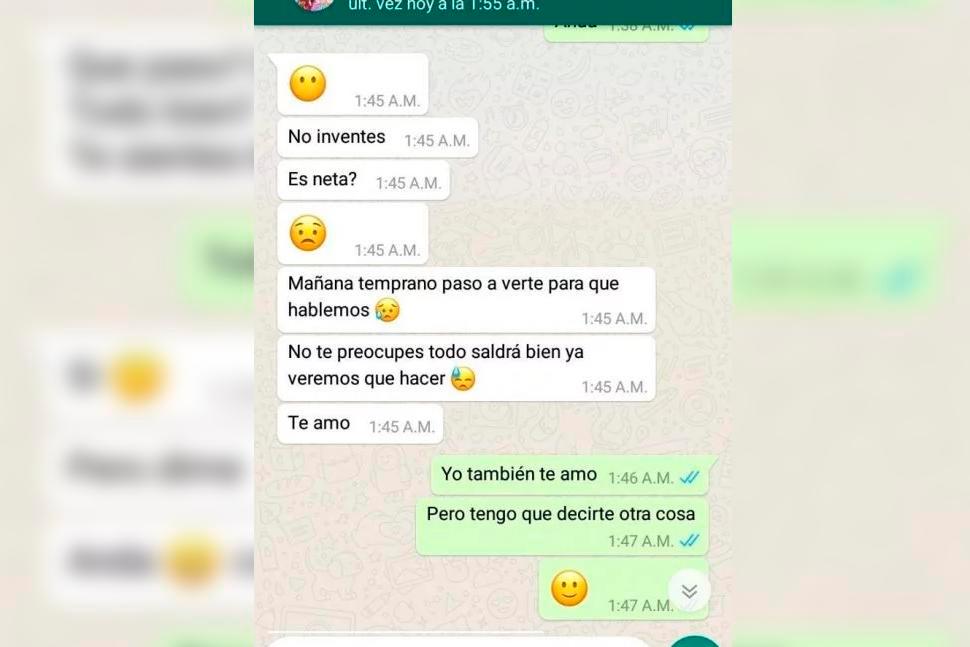Select the 'Mañana temprano paso a verte' message
The image size is (970, 647).
click(x=466, y=300)
